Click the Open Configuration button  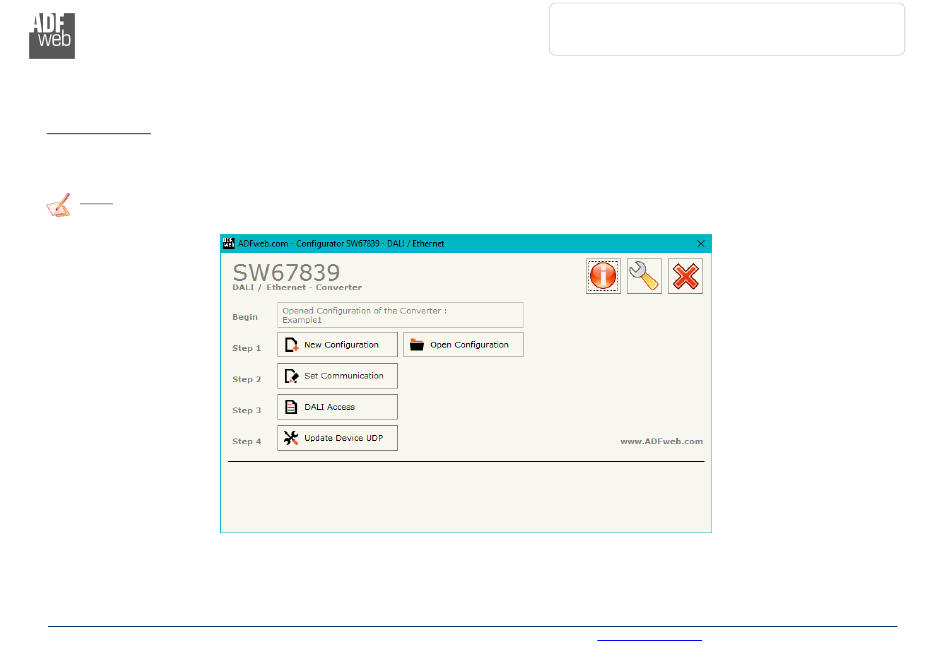point(463,345)
